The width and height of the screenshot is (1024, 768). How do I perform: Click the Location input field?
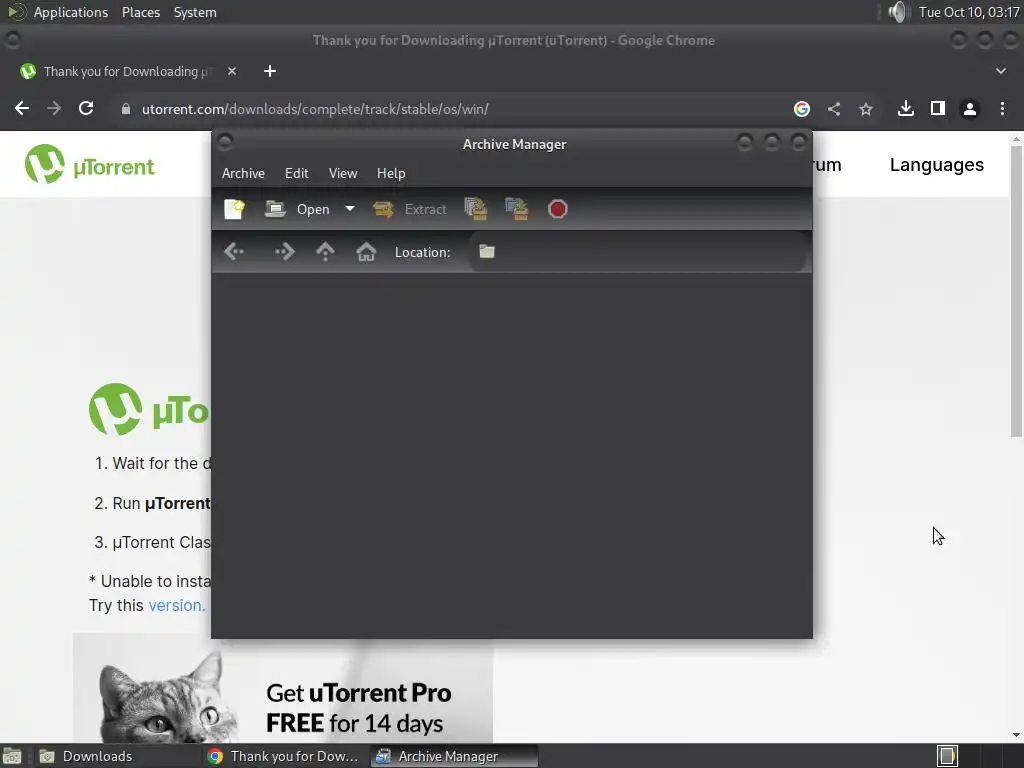pos(637,252)
